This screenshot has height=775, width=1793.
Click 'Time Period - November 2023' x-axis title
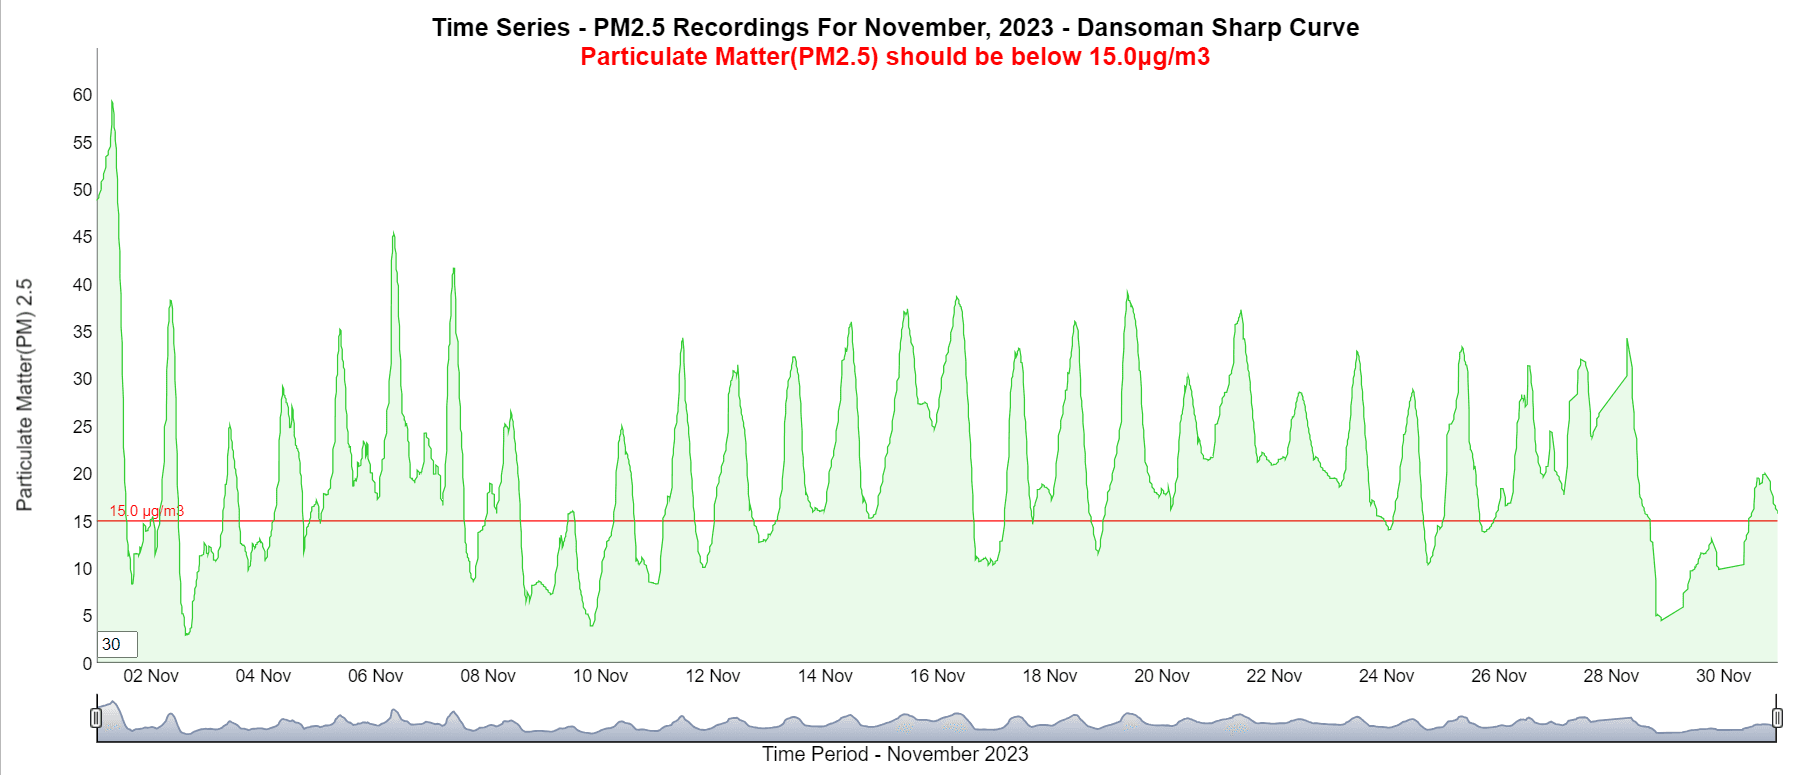[x=895, y=754]
